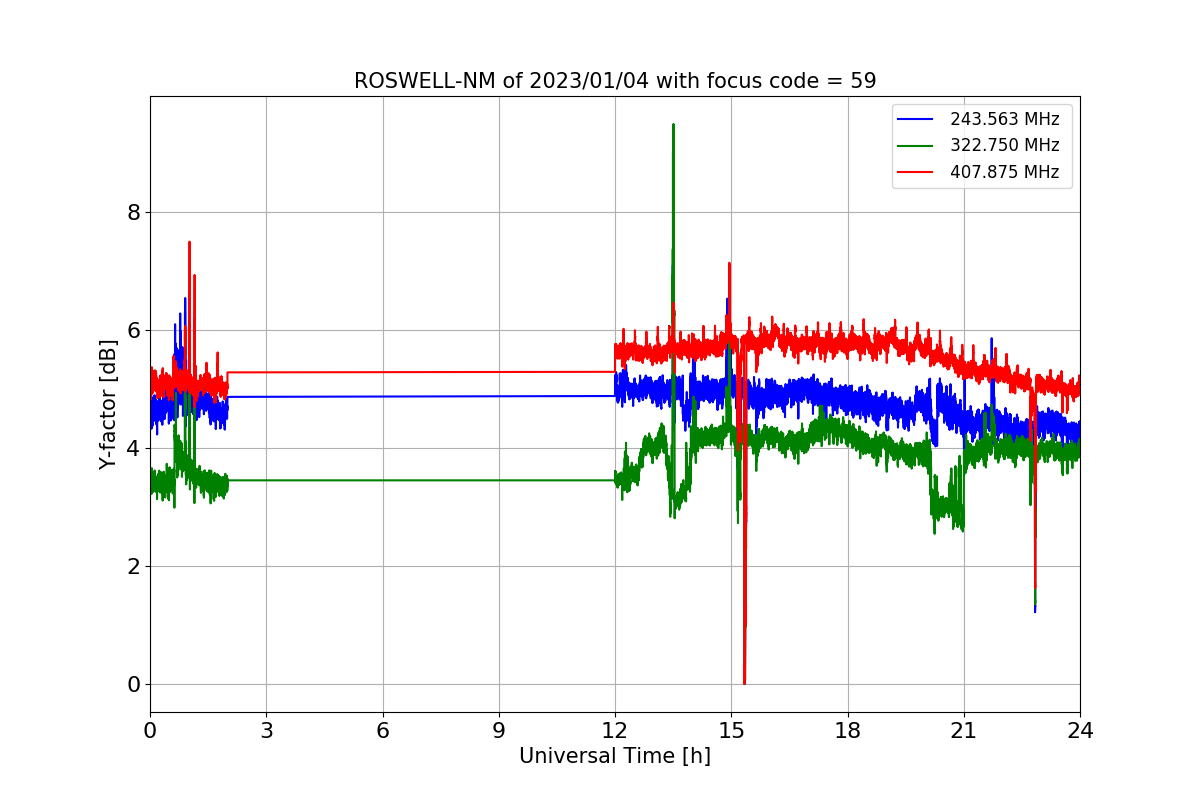Click the tall green spike peak near 13.5 h
Screen dimensions: 1200x800
click(x=673, y=126)
